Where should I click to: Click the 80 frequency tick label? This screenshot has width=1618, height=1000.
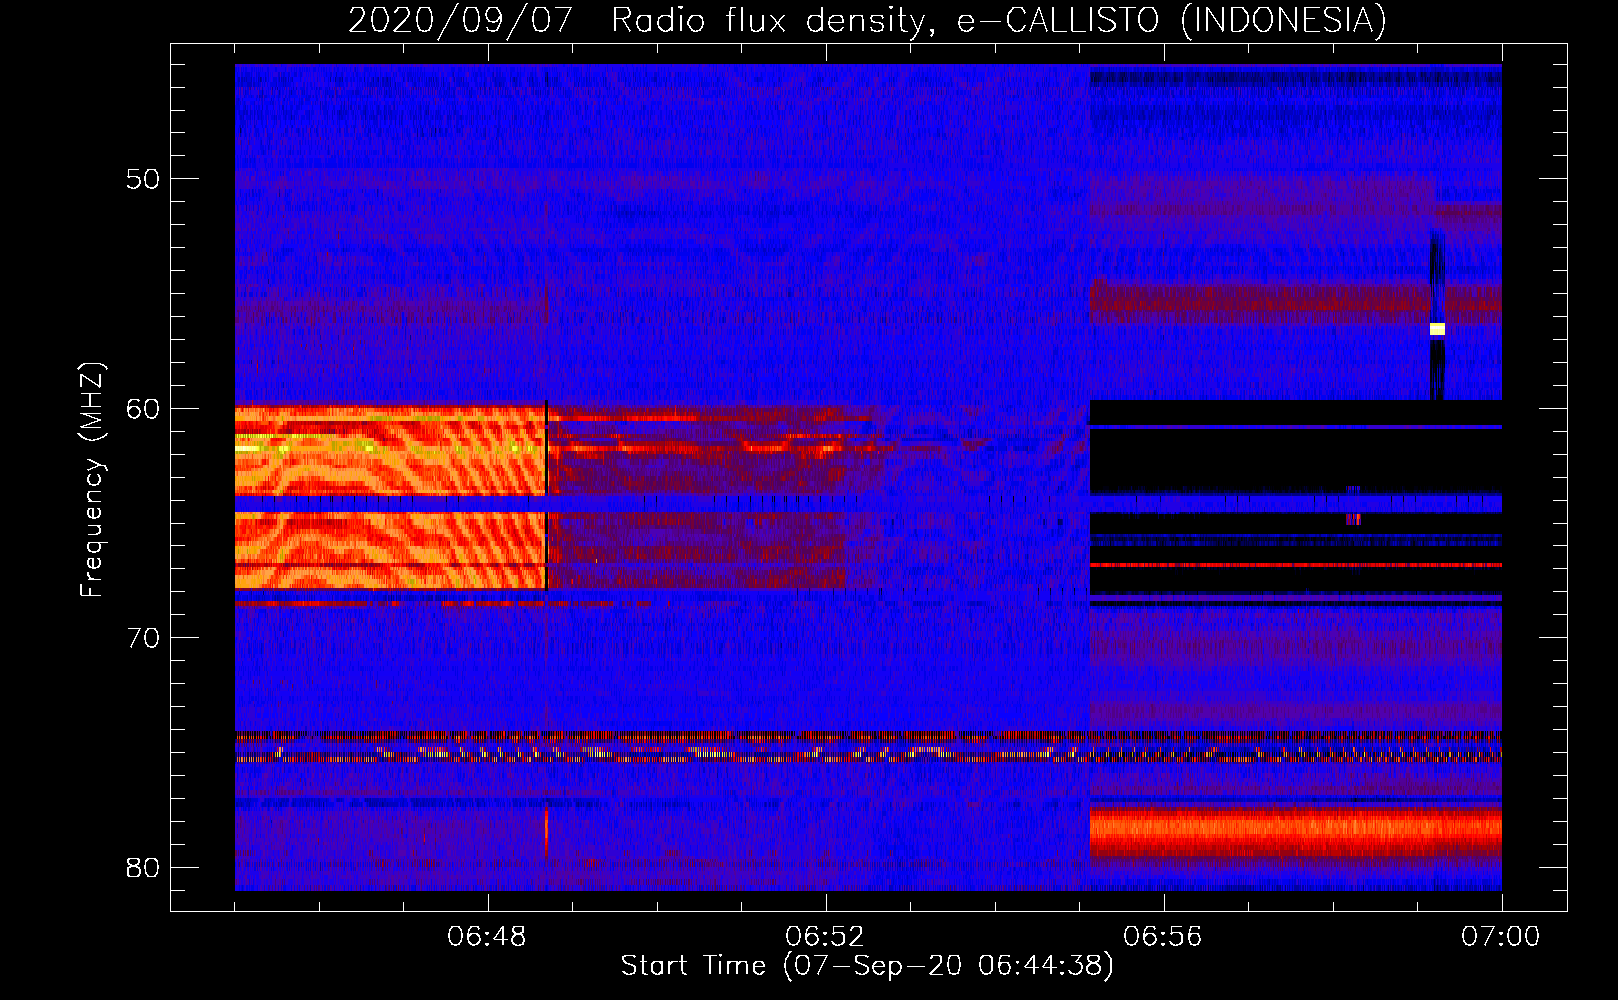pyautogui.click(x=144, y=867)
